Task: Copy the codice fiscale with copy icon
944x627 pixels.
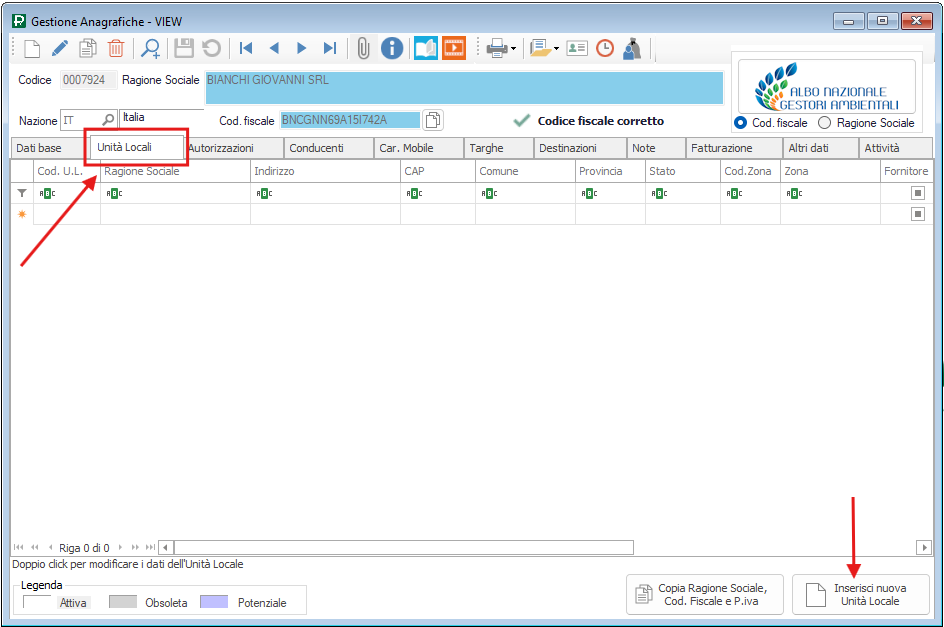Action: pos(432,120)
